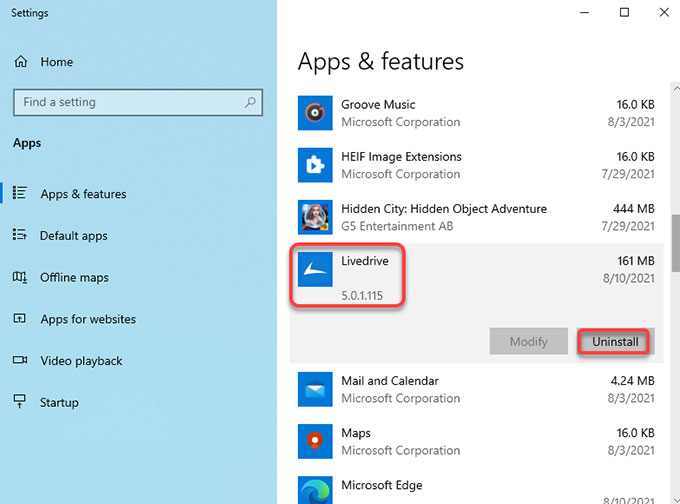Uninstall the Livedrive app
This screenshot has height=504, width=680.
pos(615,342)
